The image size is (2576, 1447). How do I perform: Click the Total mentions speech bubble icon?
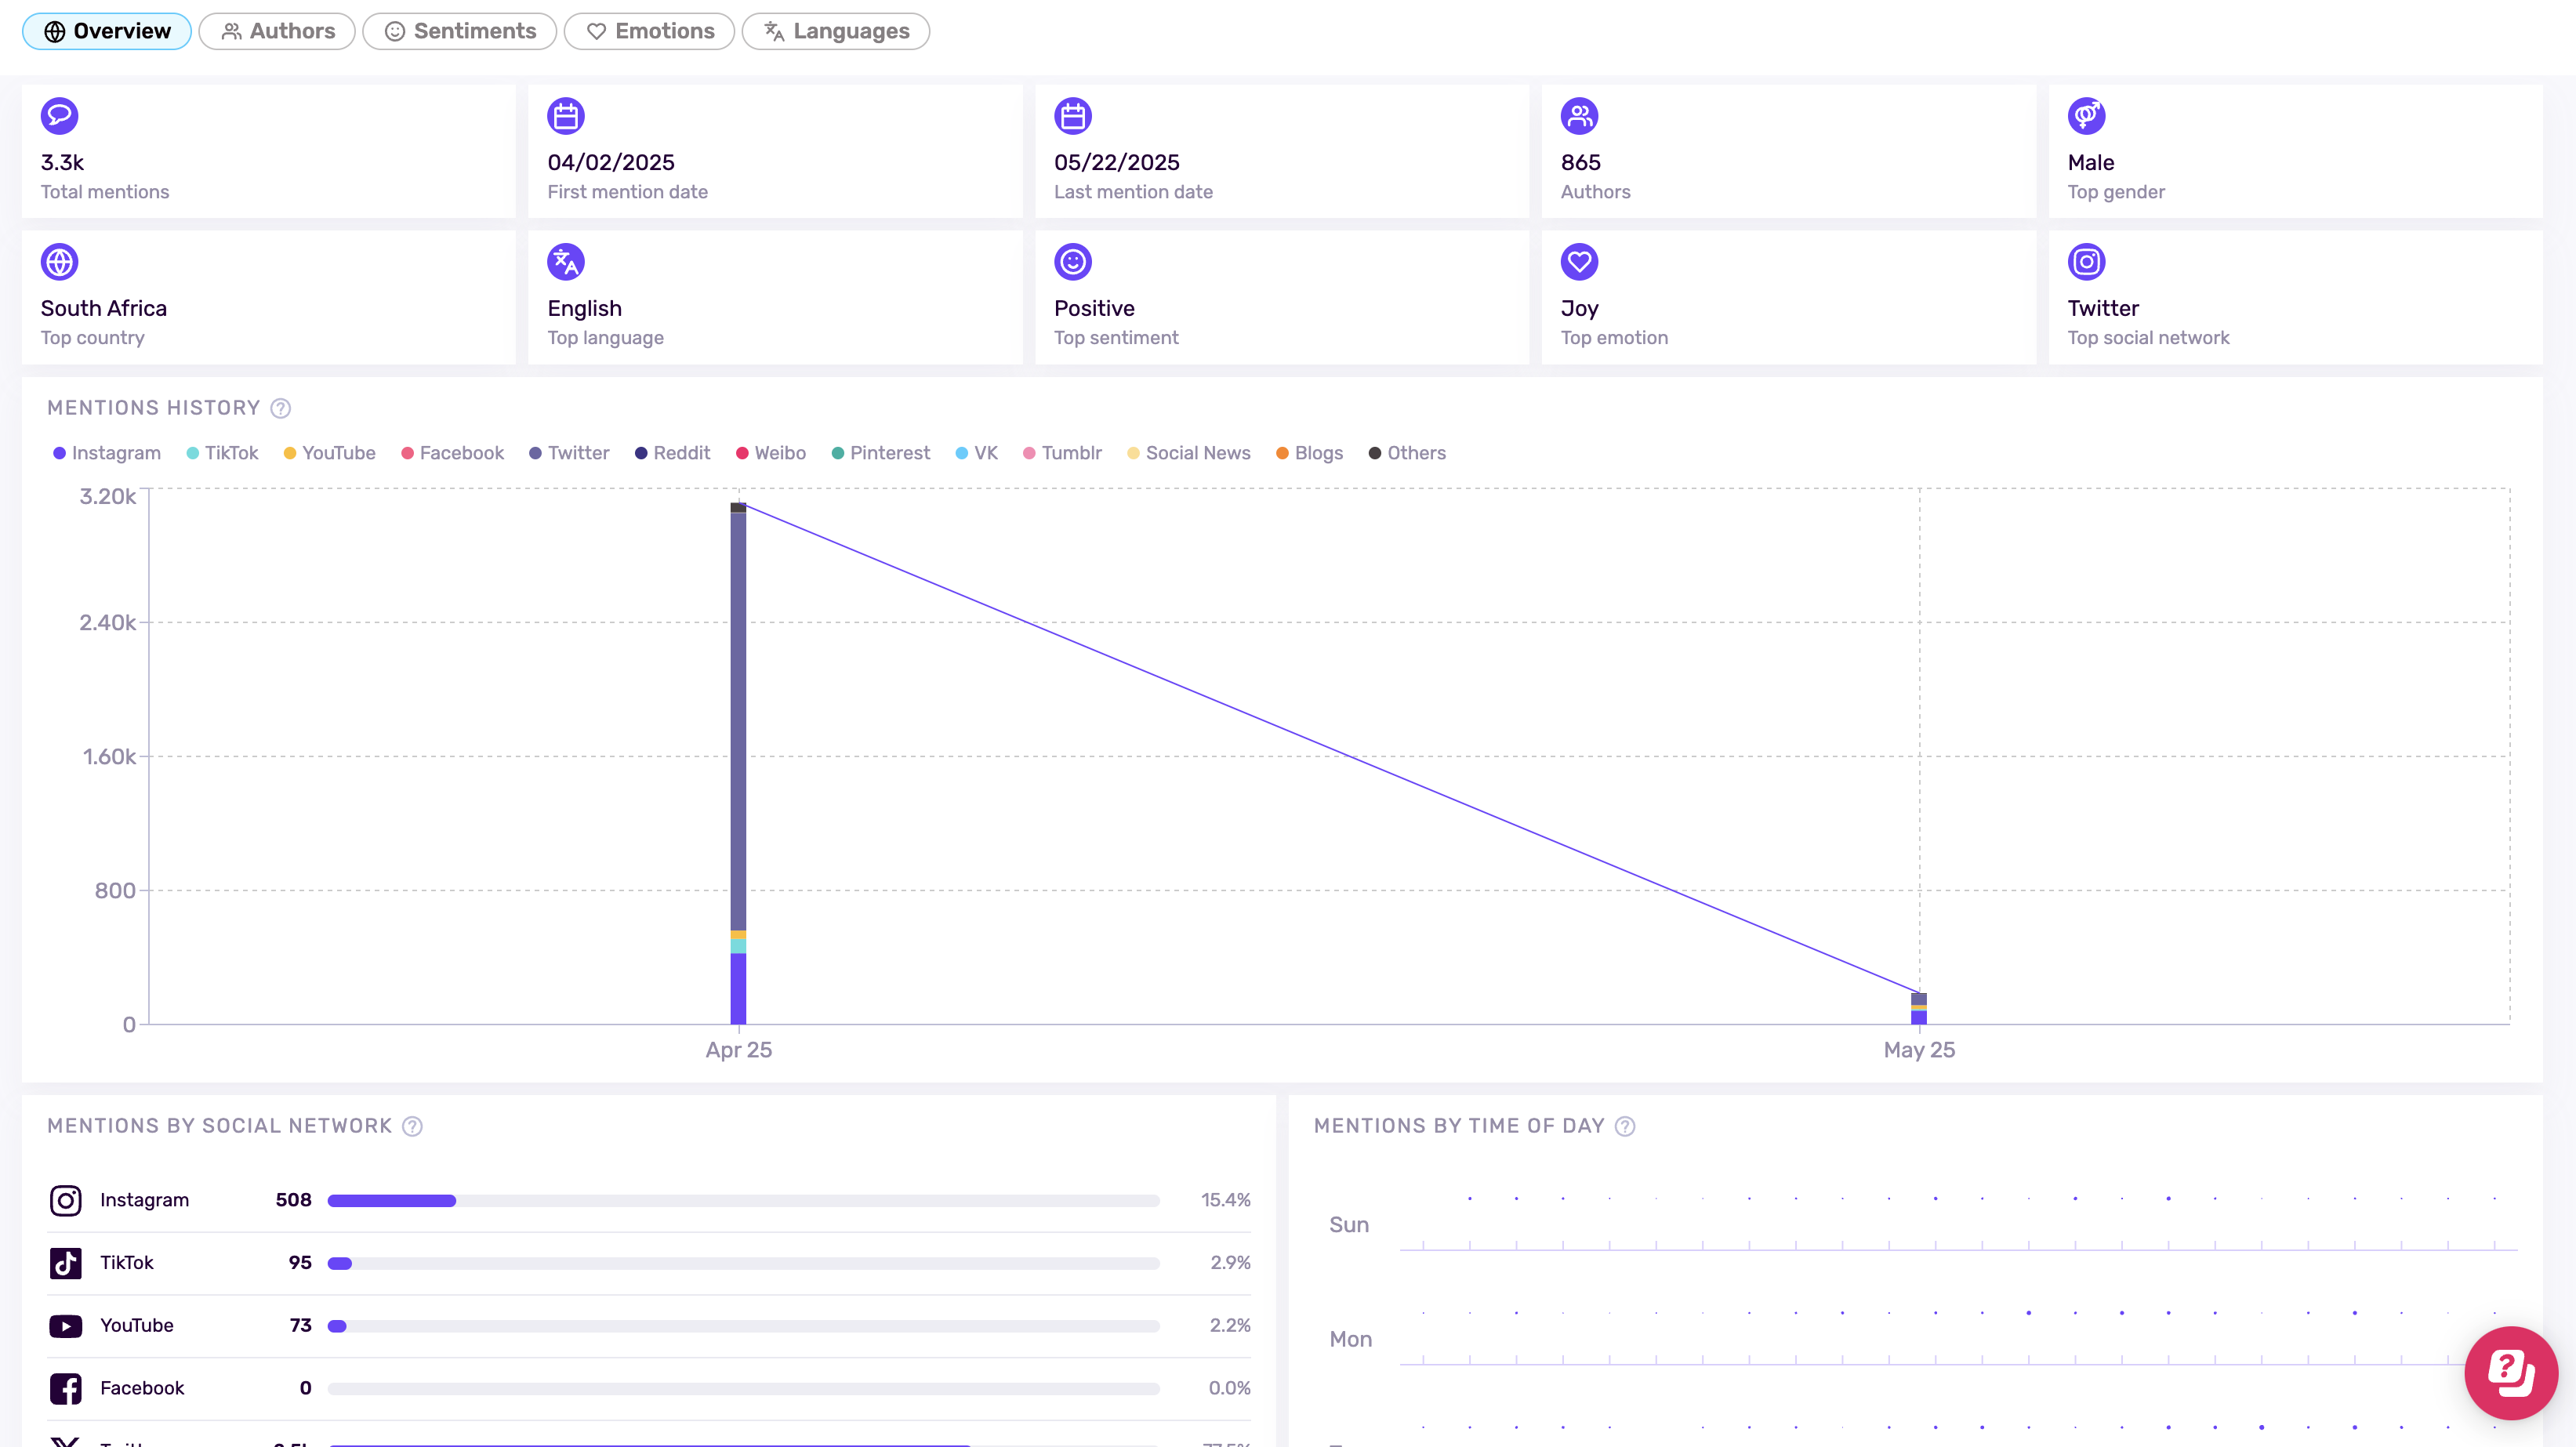[x=60, y=115]
